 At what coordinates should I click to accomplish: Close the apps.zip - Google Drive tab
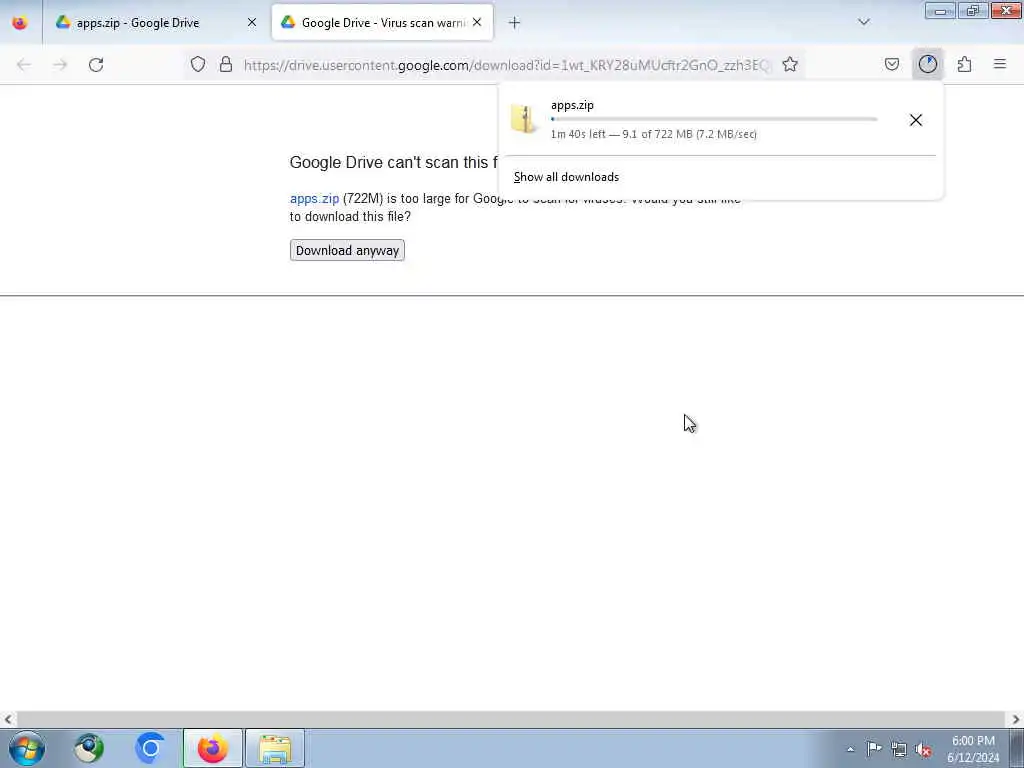click(x=251, y=23)
